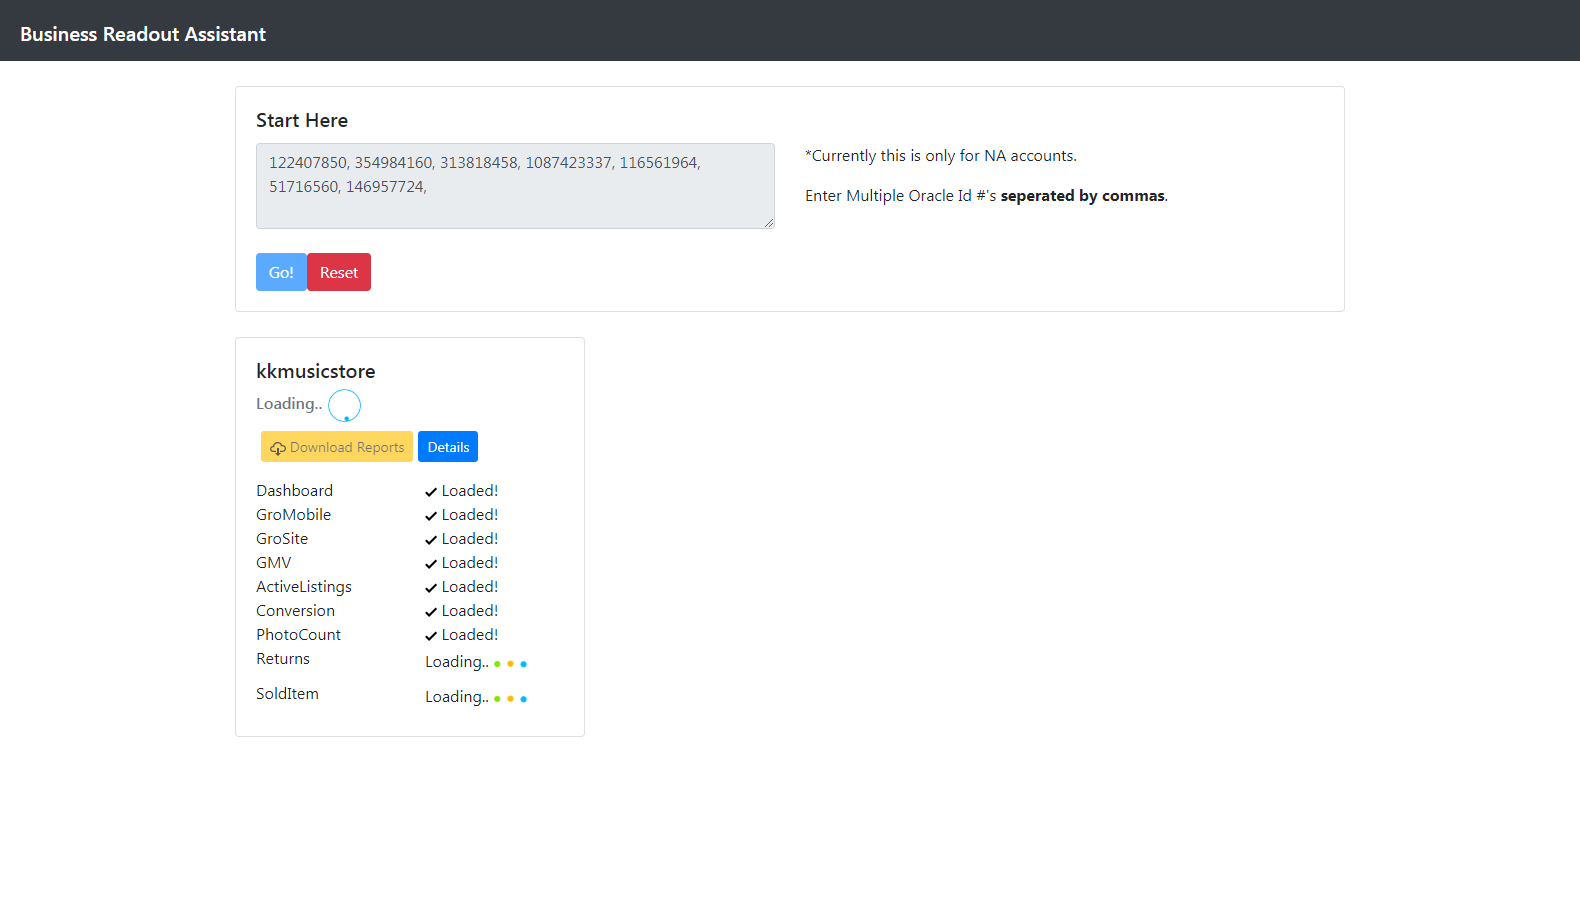The height and width of the screenshot is (913, 1580).
Task: Click the checkmark icon next to GroMobile
Action: pyautogui.click(x=431, y=516)
